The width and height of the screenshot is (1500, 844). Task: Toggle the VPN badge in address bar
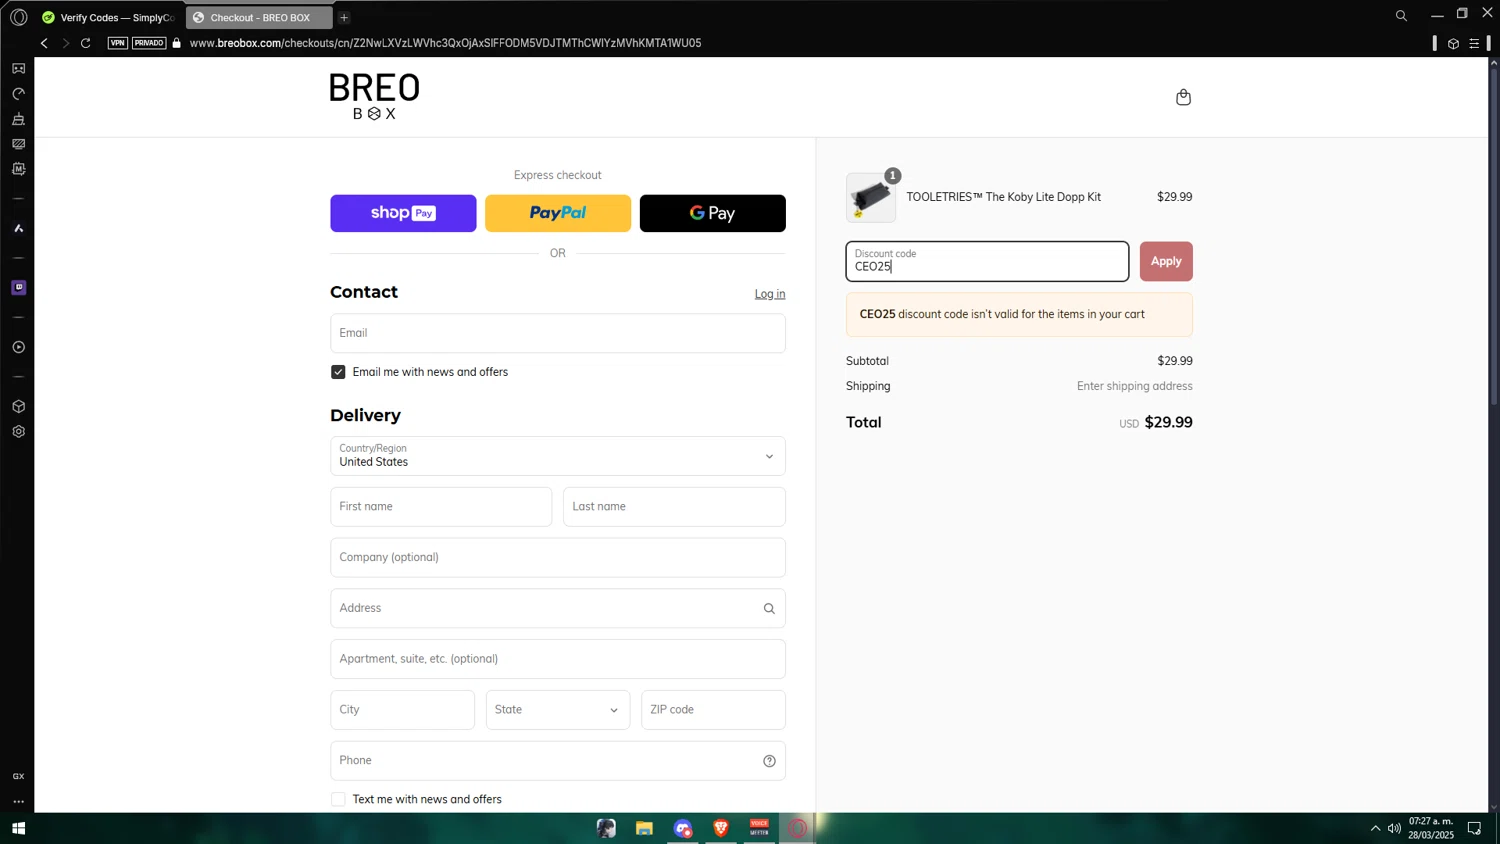pyautogui.click(x=118, y=43)
